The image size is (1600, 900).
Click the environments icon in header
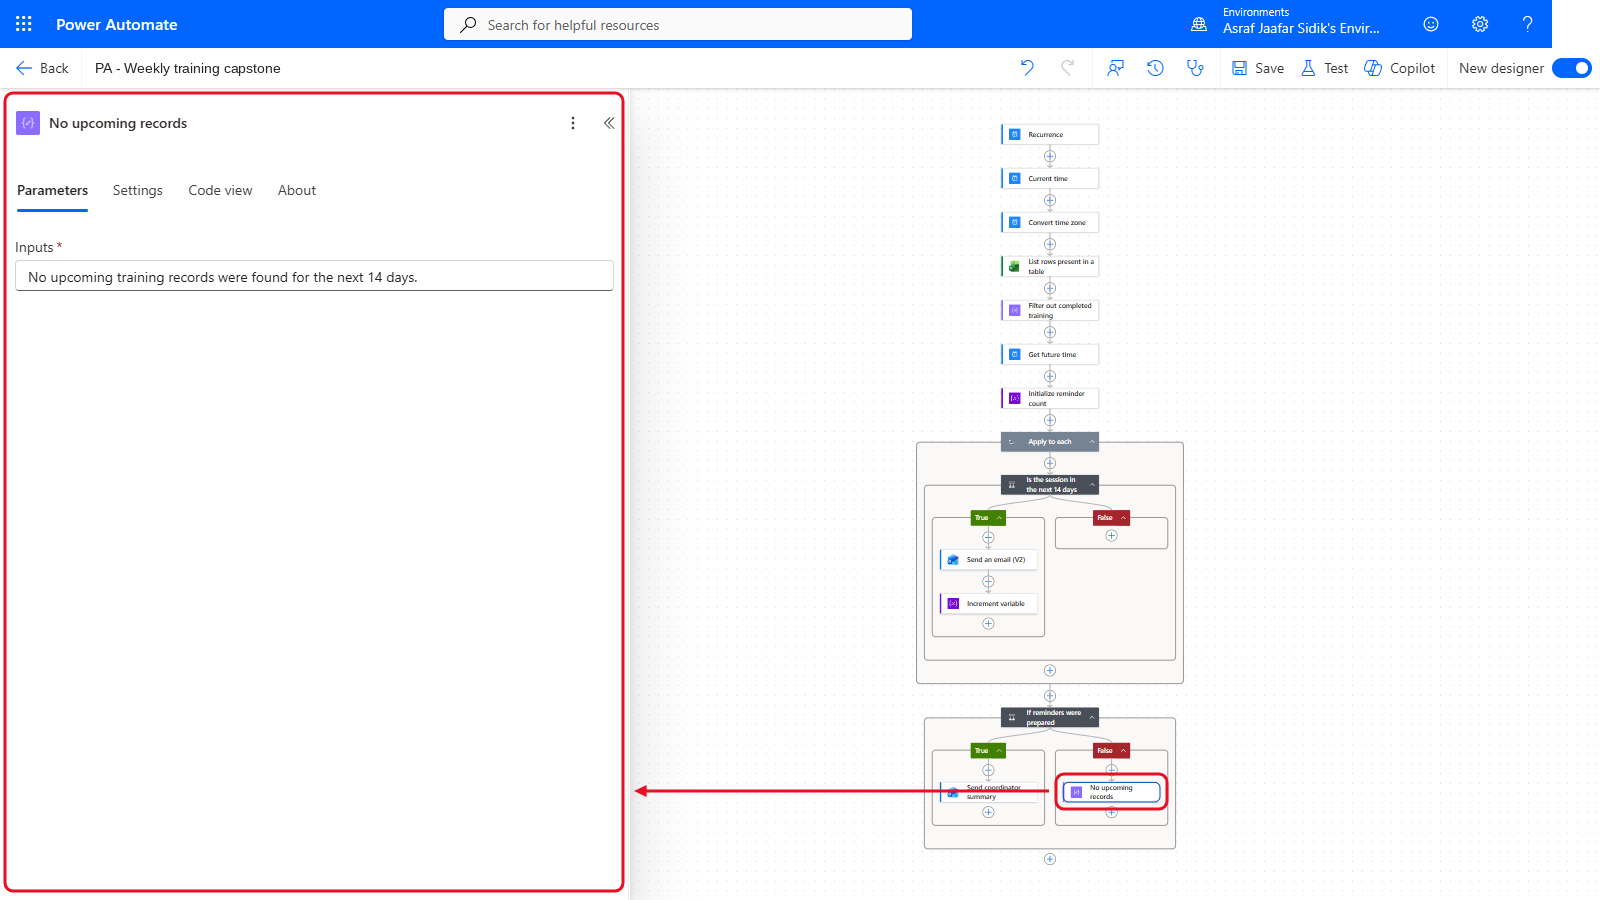(x=1199, y=24)
